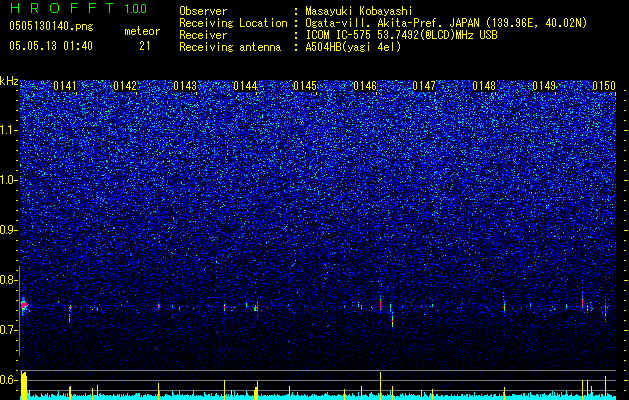
Task: Click the 0149 time marker
Action: point(544,86)
